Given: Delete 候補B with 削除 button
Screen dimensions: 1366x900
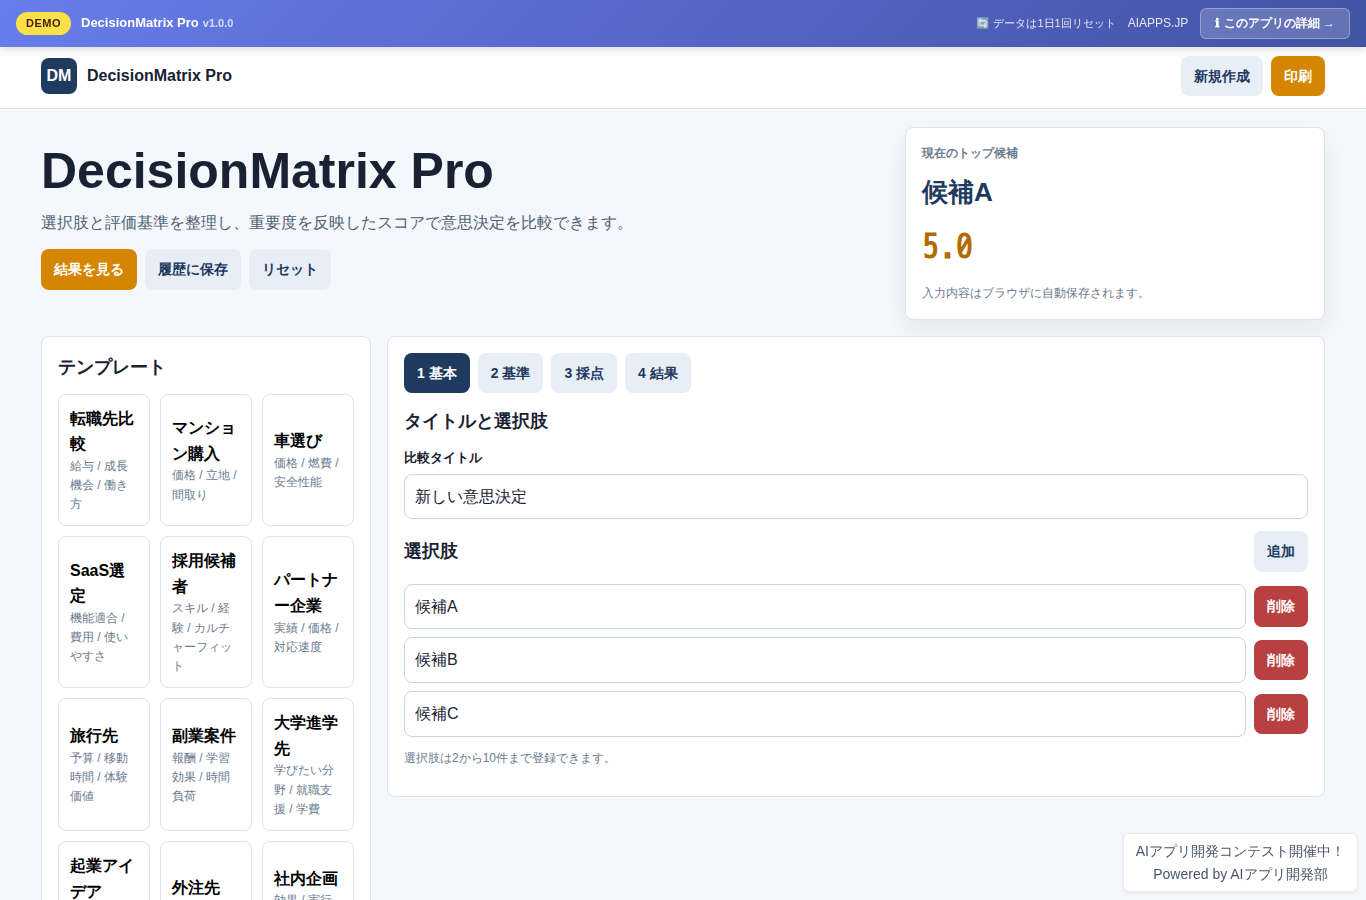Looking at the screenshot, I should pyautogui.click(x=1281, y=661).
